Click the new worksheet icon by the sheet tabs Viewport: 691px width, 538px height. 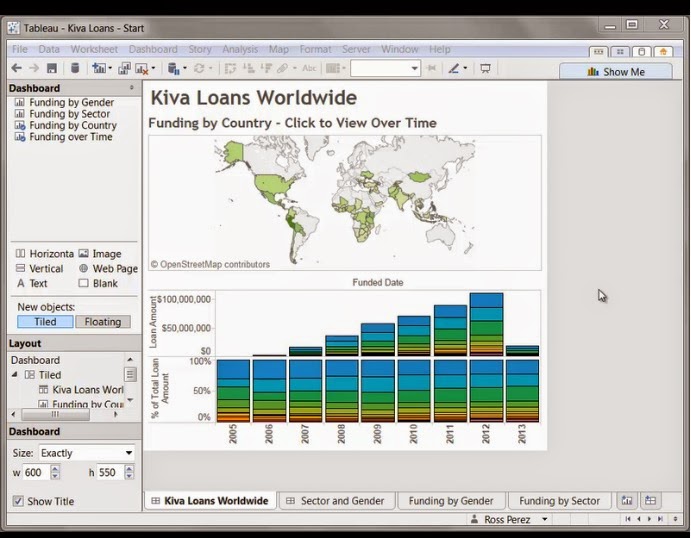[x=627, y=501]
